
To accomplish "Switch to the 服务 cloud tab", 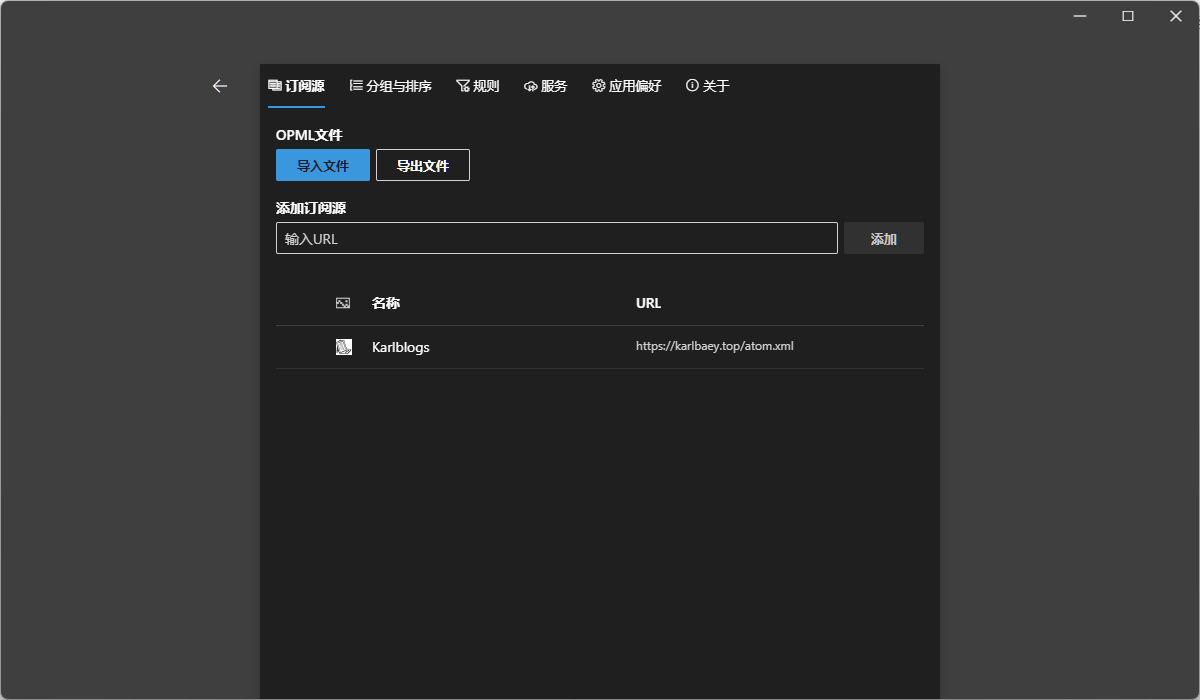I will click(545, 86).
